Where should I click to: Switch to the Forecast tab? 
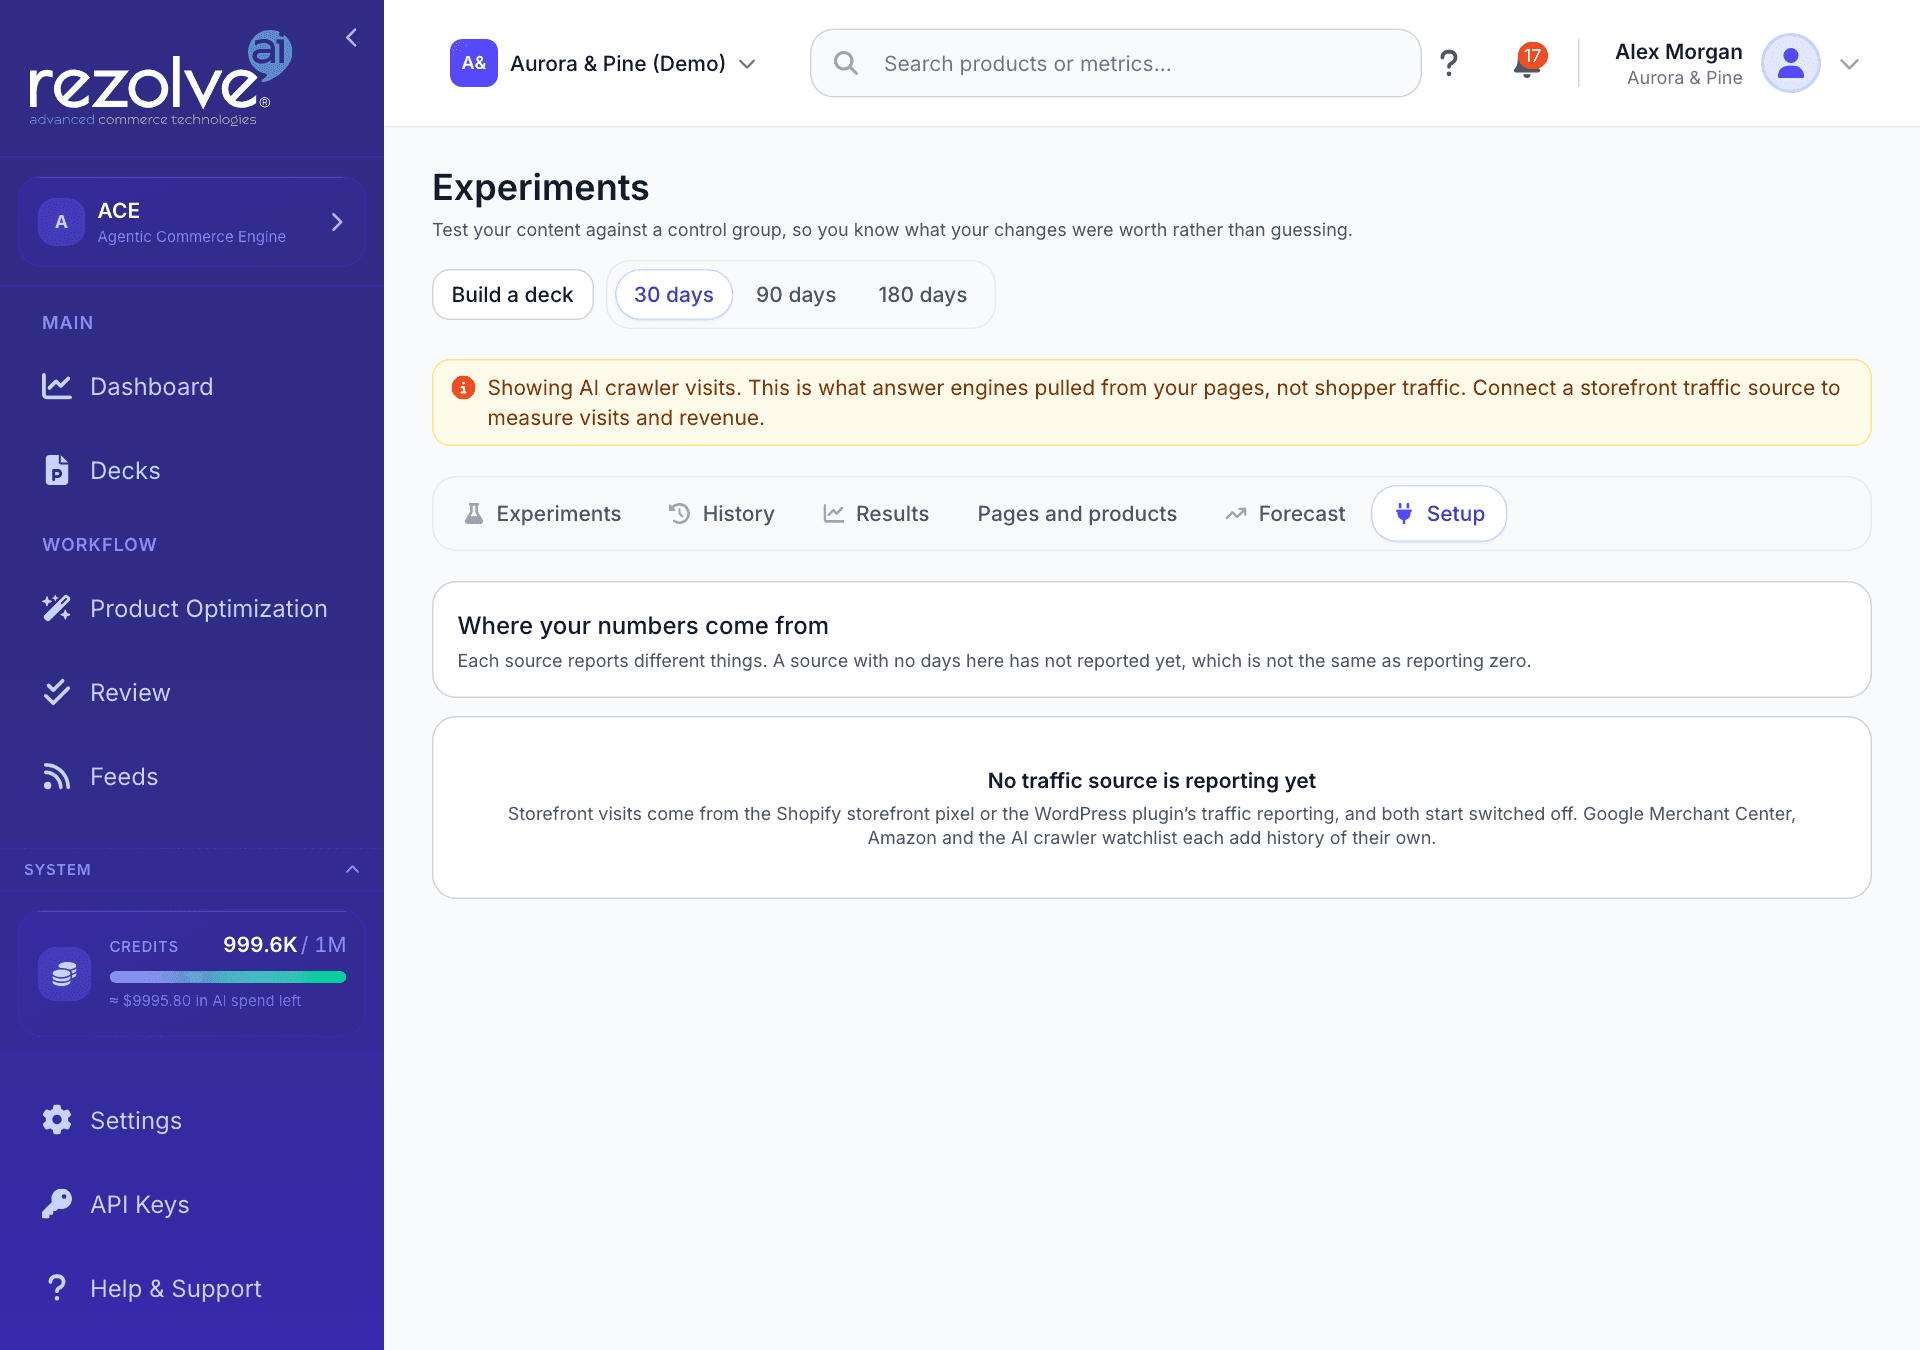[1285, 514]
